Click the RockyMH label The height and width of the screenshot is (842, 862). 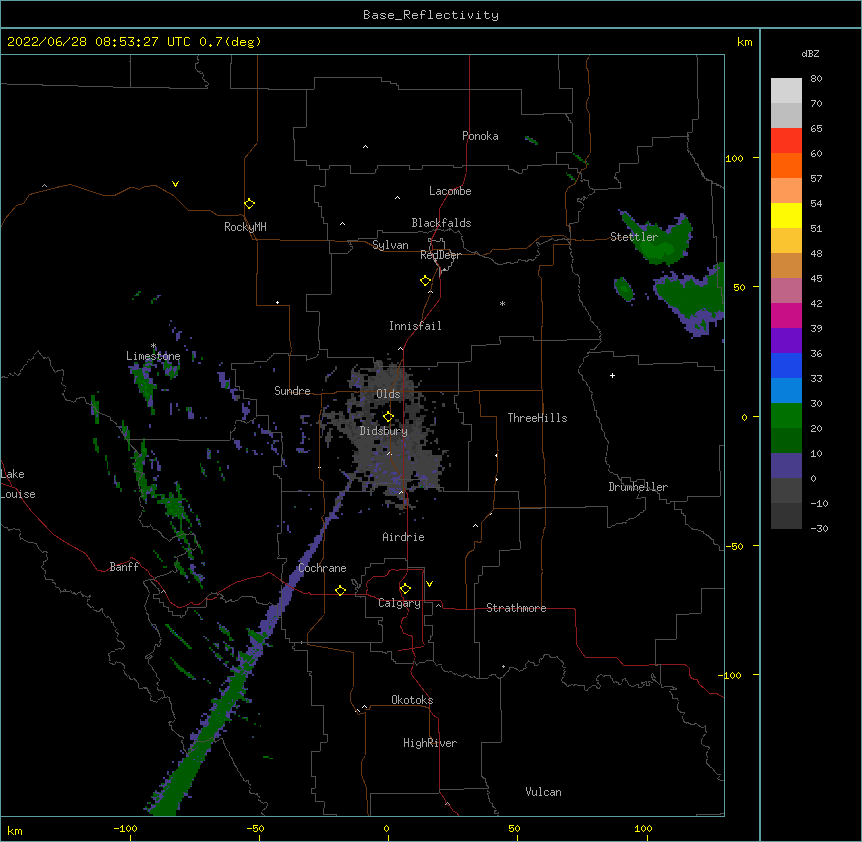click(x=245, y=227)
